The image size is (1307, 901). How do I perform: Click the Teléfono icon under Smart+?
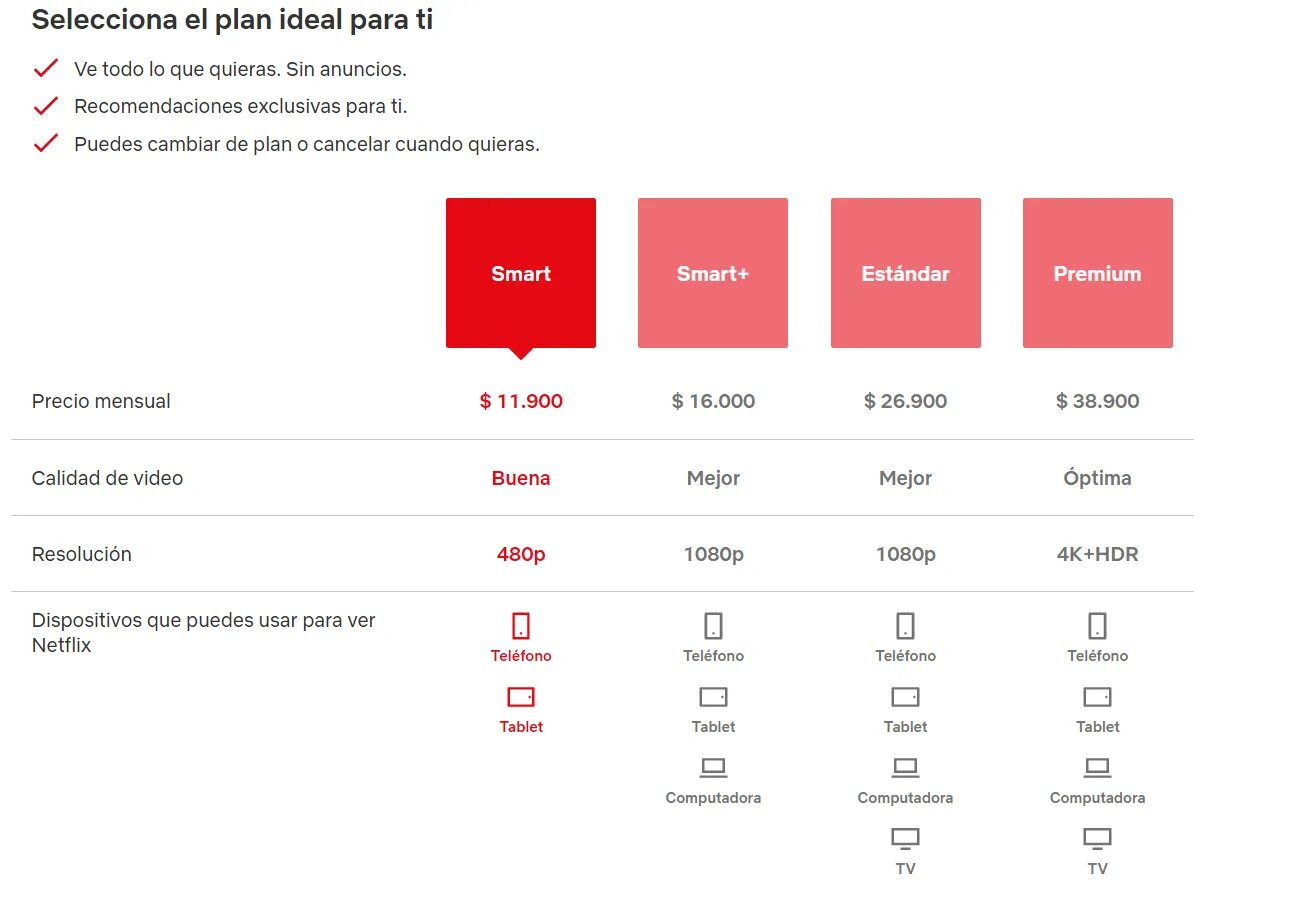tap(713, 626)
